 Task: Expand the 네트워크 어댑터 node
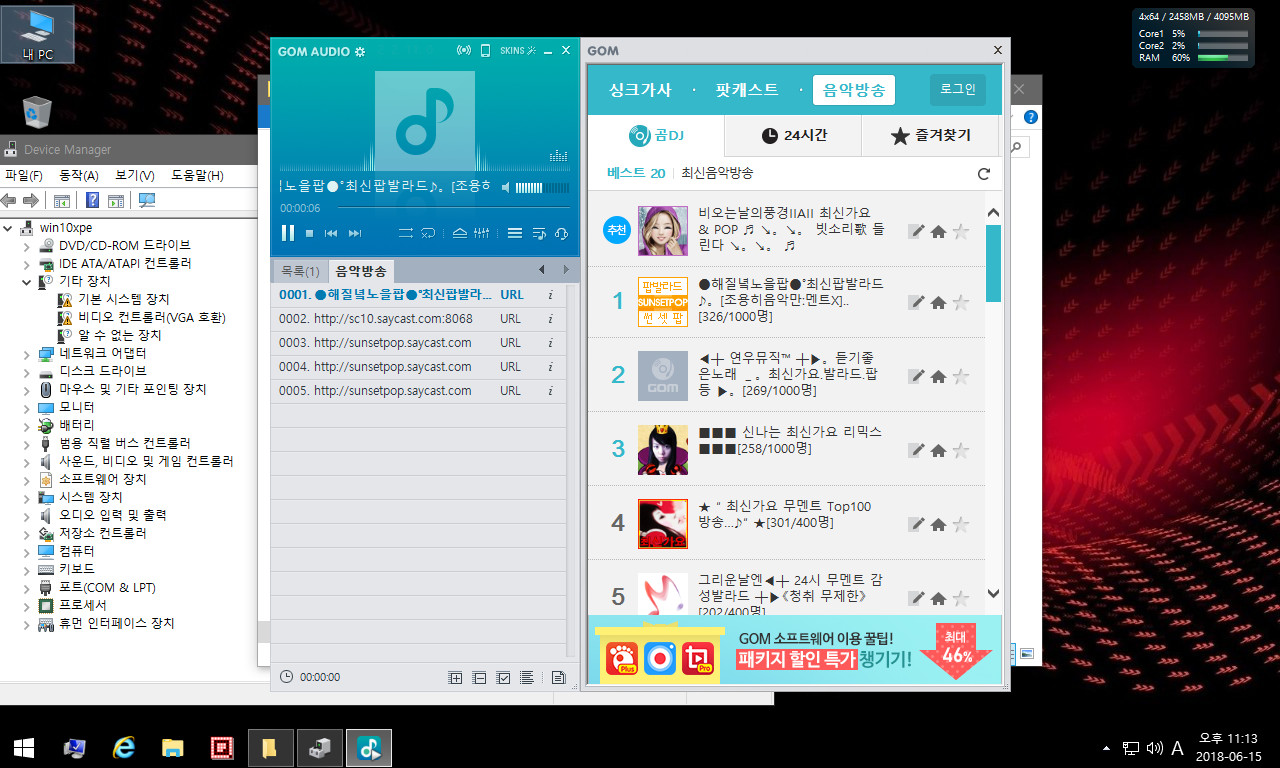[27, 354]
